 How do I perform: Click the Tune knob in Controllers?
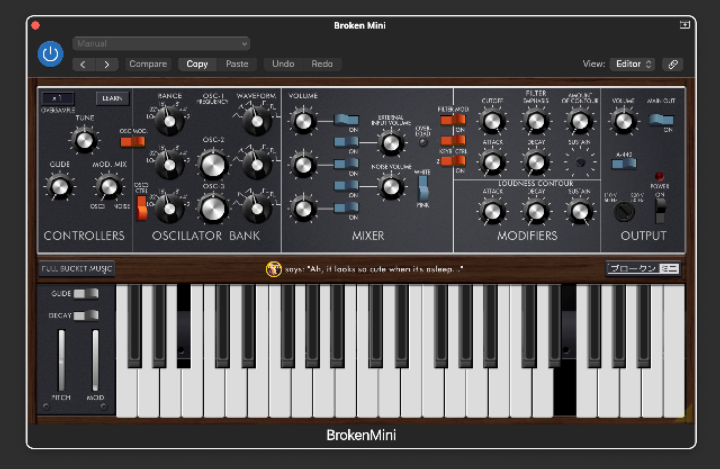[x=84, y=141]
